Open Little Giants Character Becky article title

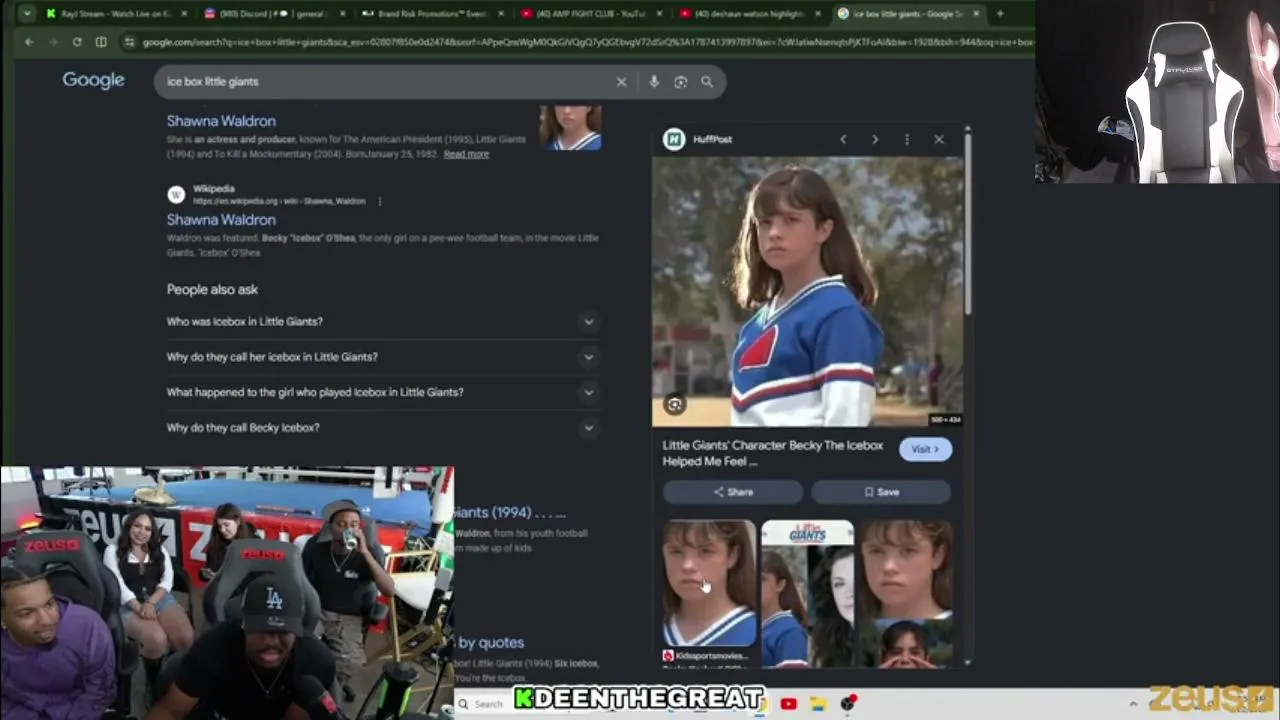point(773,453)
